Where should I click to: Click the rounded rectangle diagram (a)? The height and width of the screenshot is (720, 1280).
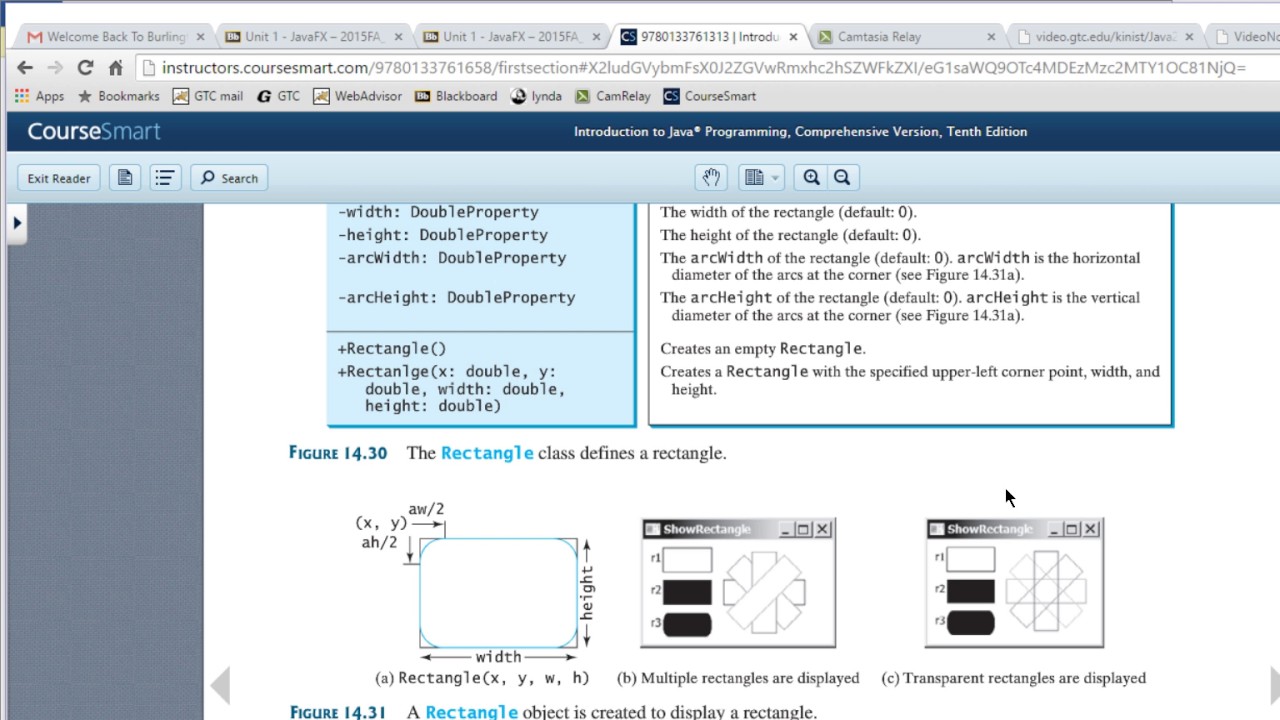[498, 593]
